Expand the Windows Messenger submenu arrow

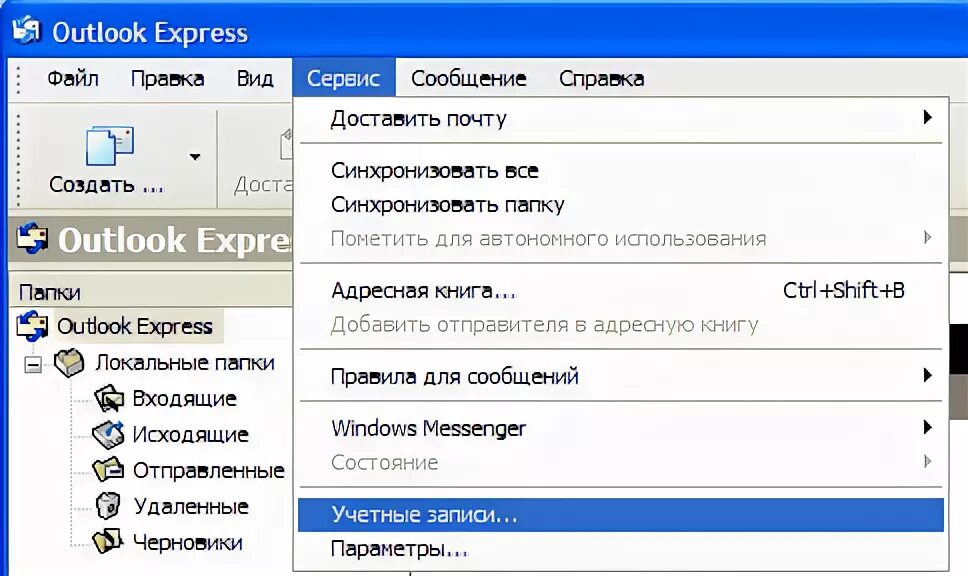coord(927,427)
